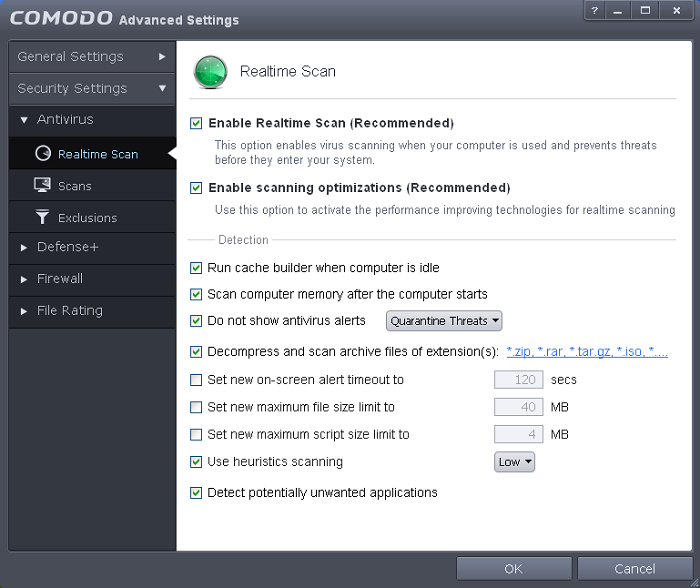The height and width of the screenshot is (588, 700).
Task: Click the help question mark button
Action: 594,10
